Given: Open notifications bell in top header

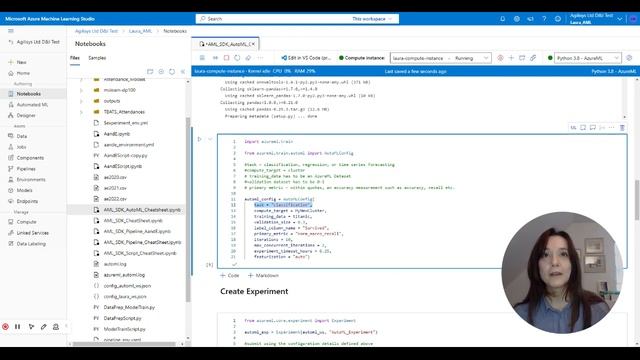Looking at the screenshot, I should [502, 19].
